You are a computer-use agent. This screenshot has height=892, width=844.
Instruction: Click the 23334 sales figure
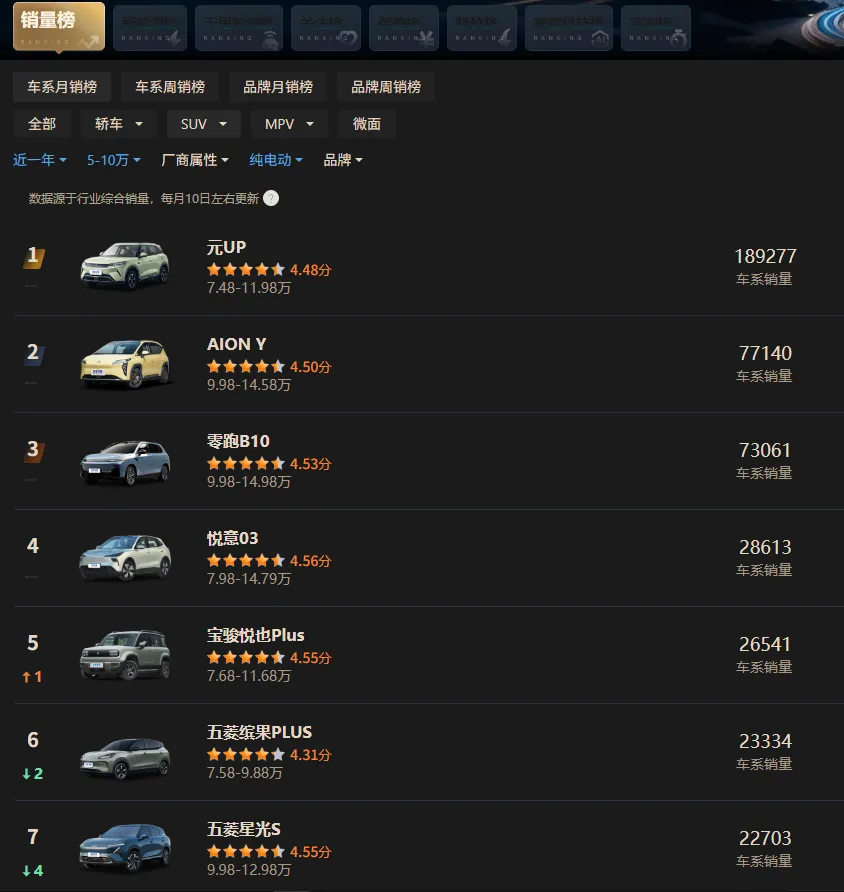click(x=765, y=741)
